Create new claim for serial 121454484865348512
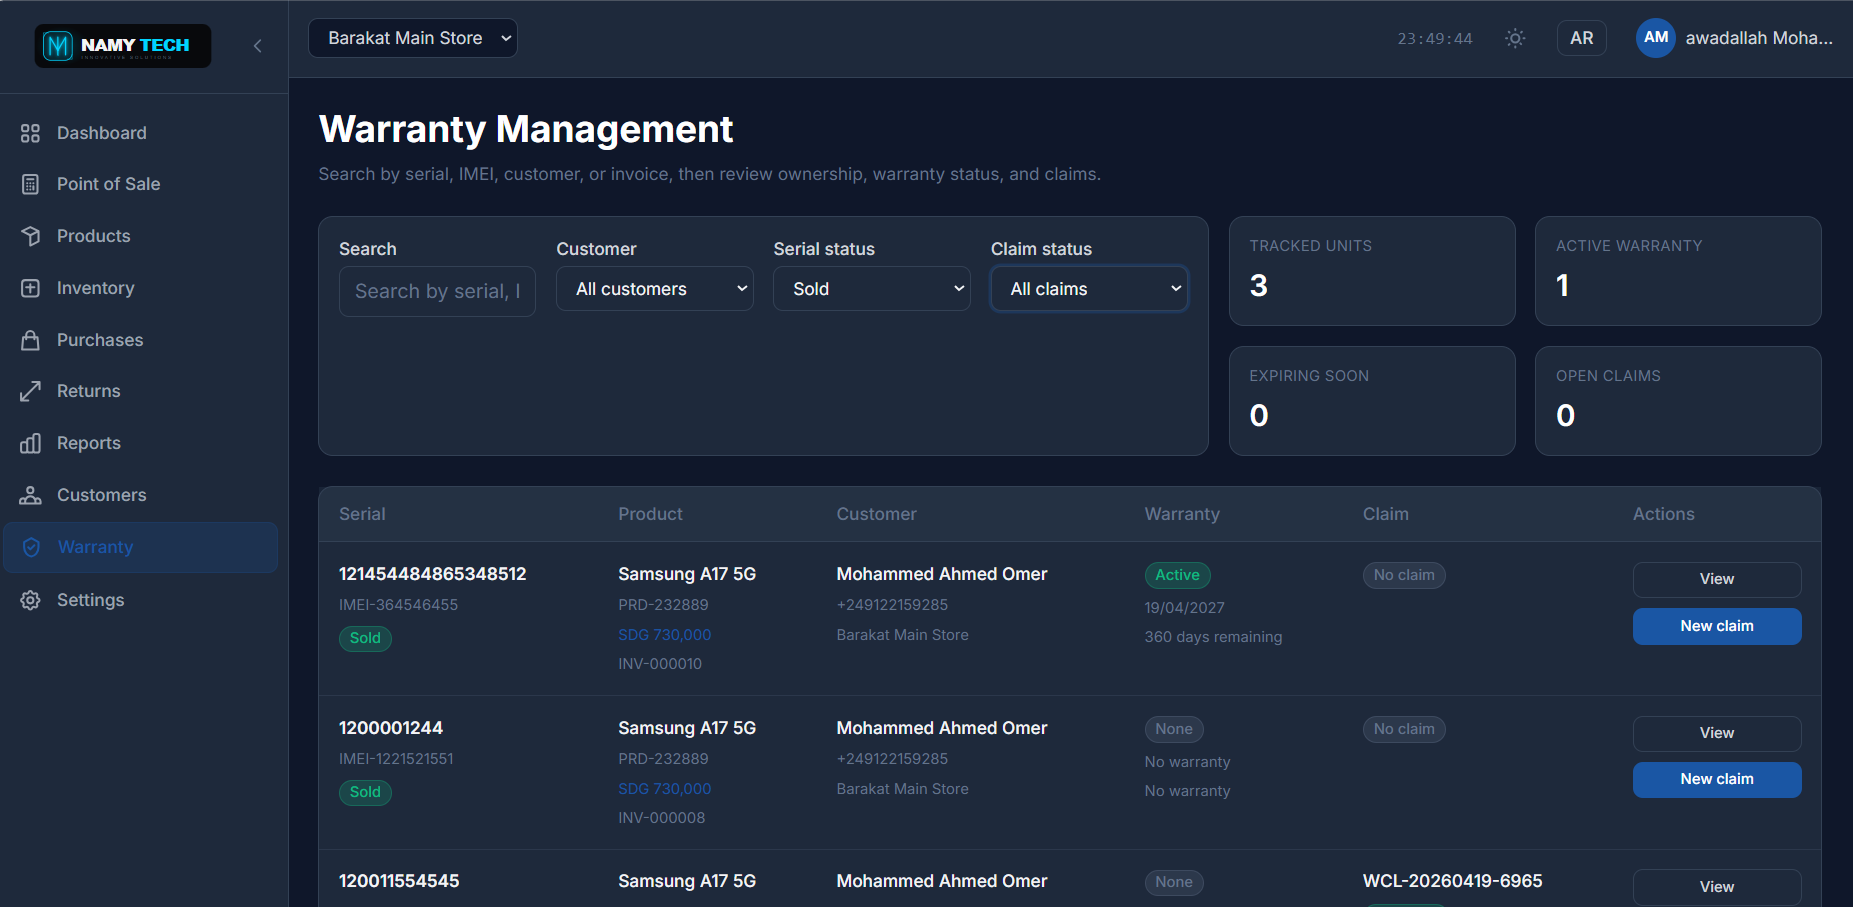1853x907 pixels. (1717, 626)
